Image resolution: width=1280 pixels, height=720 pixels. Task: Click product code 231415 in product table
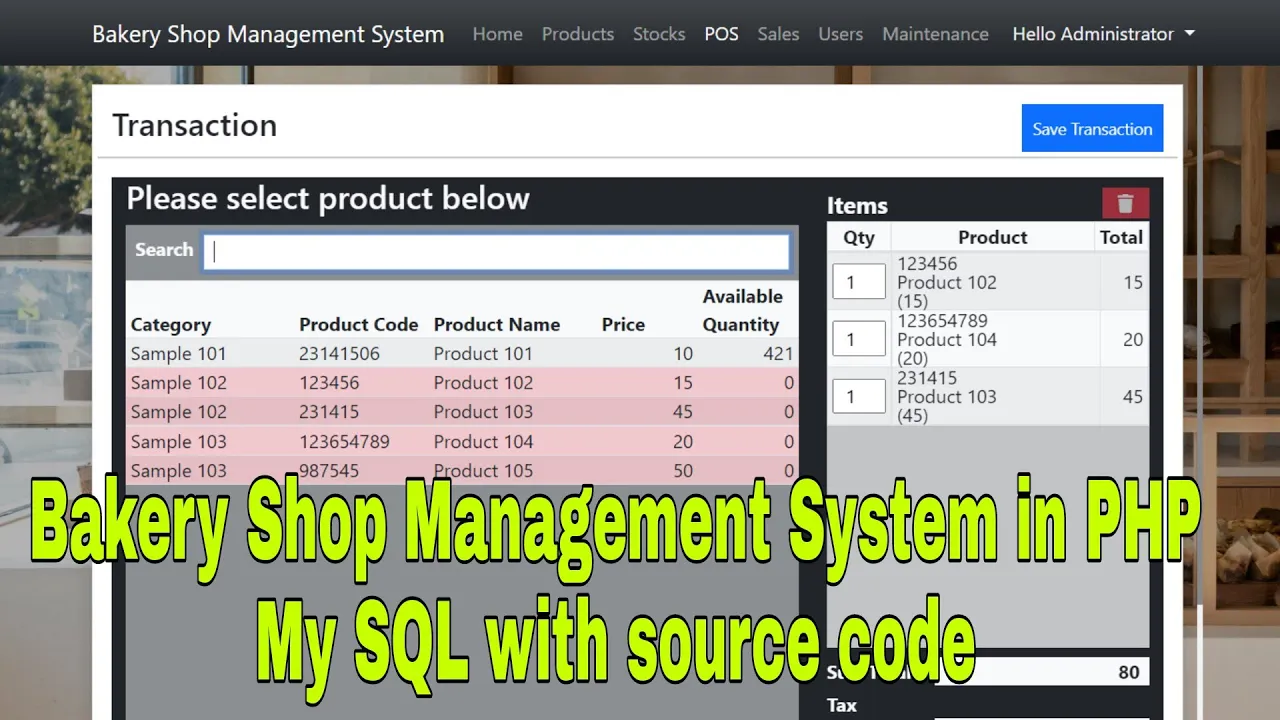pos(329,411)
